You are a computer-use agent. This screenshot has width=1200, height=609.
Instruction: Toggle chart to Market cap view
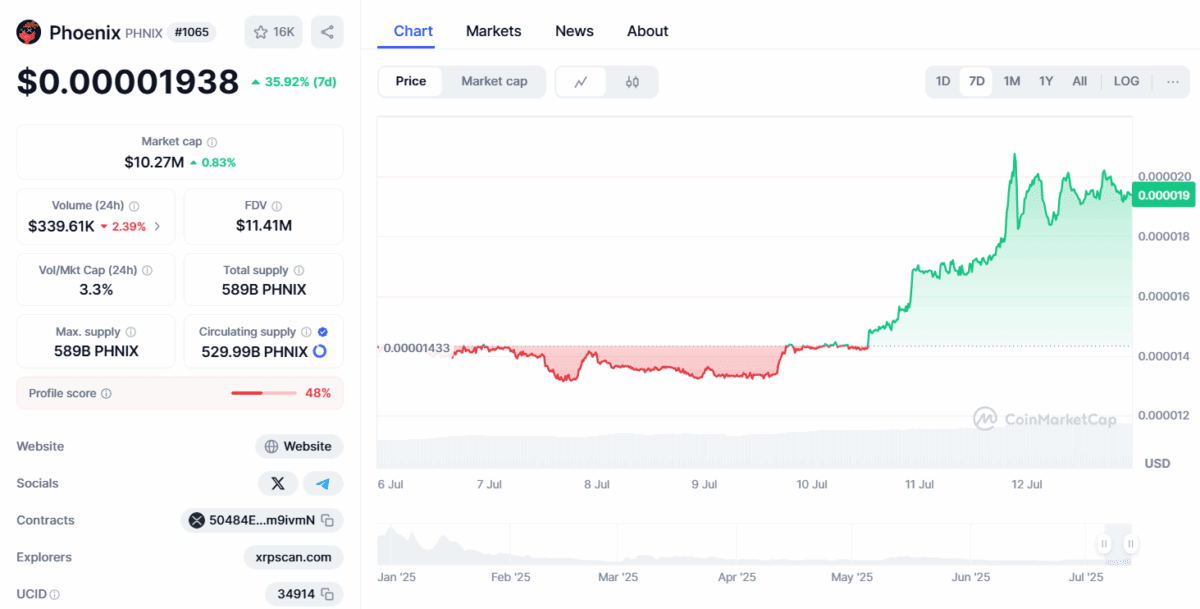[x=494, y=81]
